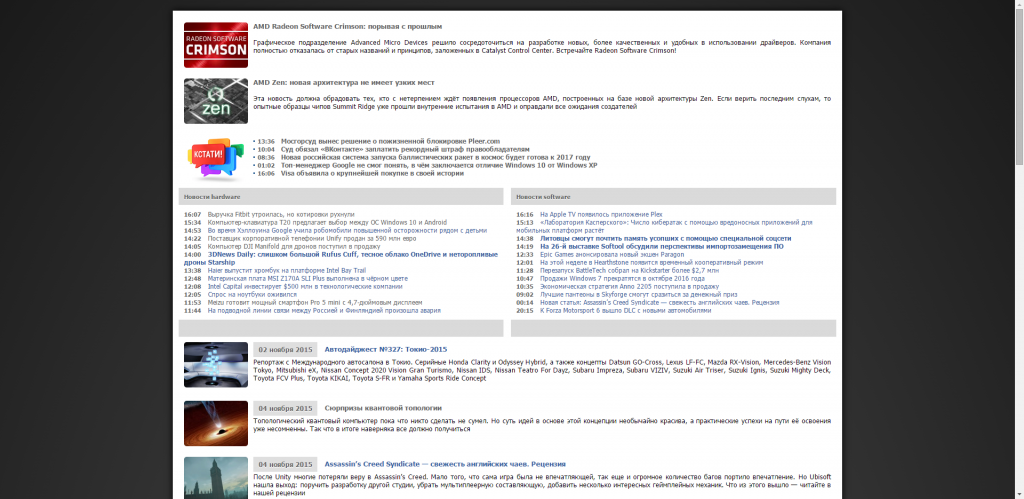
Task: Click the 04 ноября 2015 date by Assassin's Creed
Action: (285, 464)
